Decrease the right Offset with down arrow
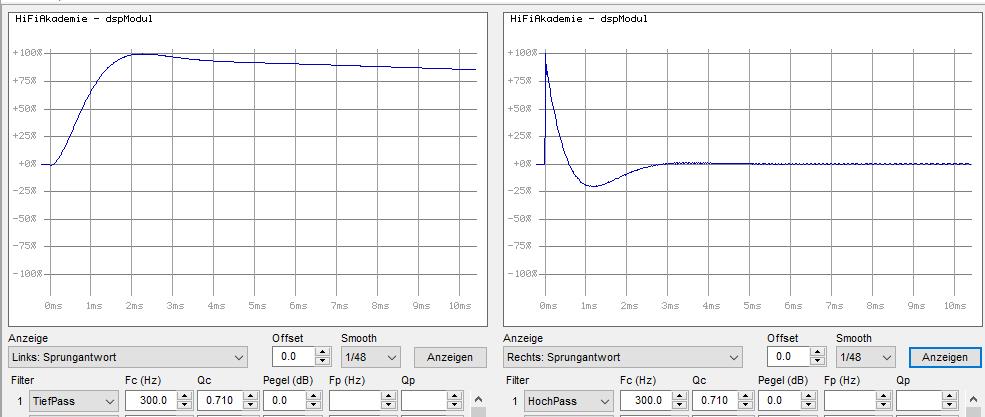Image resolution: width=985 pixels, height=417 pixels. pos(818,362)
